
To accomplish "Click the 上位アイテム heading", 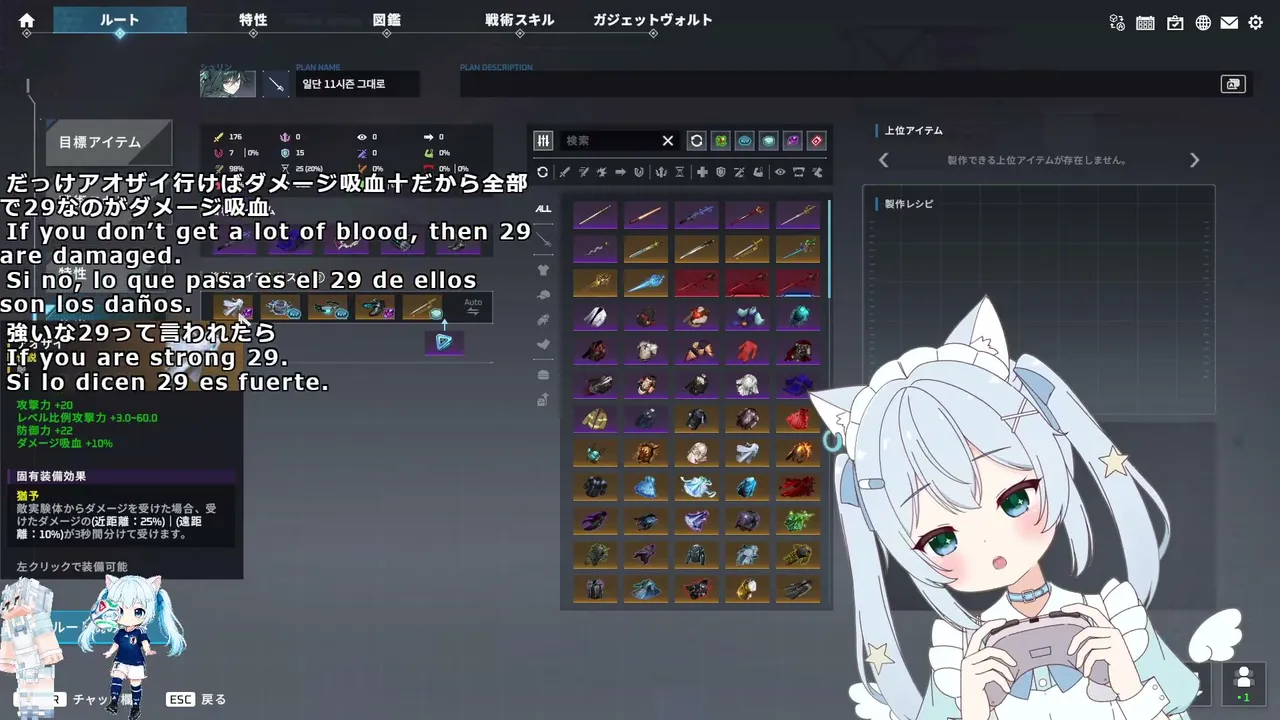I will pos(914,131).
